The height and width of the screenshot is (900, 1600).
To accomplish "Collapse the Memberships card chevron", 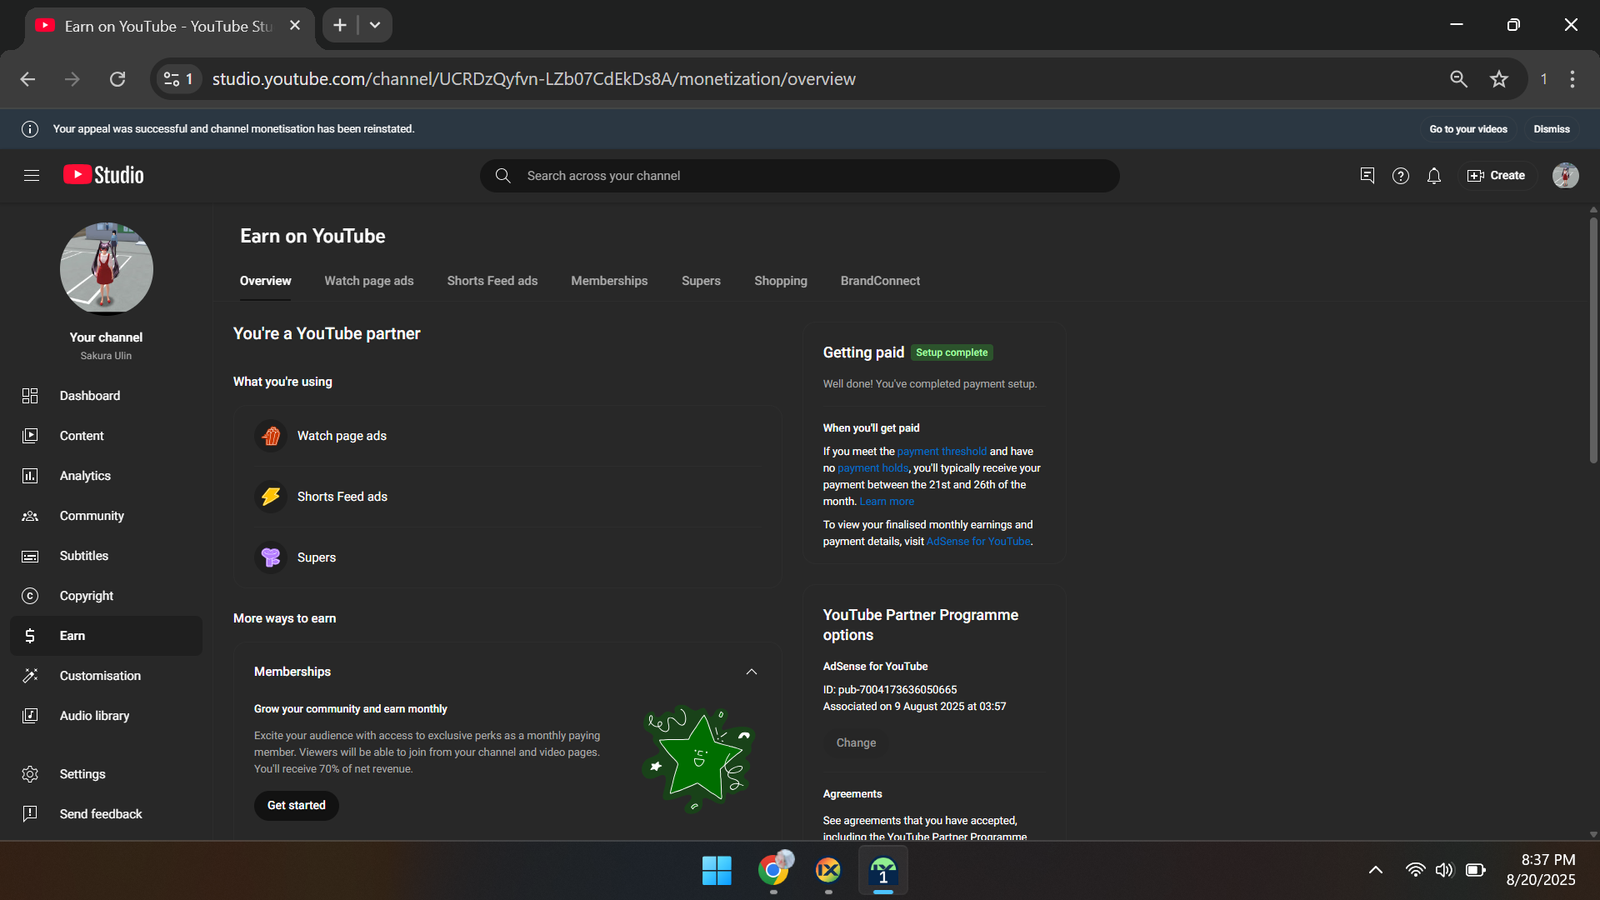I will click(x=752, y=672).
